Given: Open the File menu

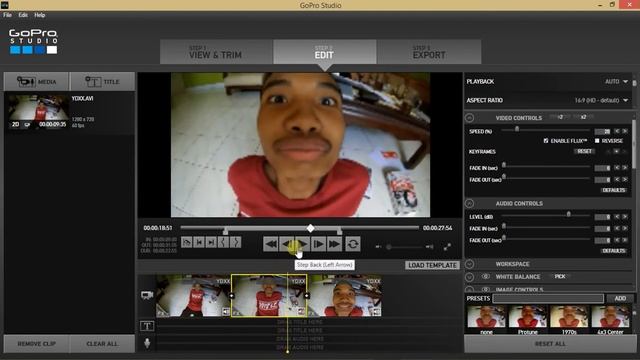Looking at the screenshot, I should 7,15.
